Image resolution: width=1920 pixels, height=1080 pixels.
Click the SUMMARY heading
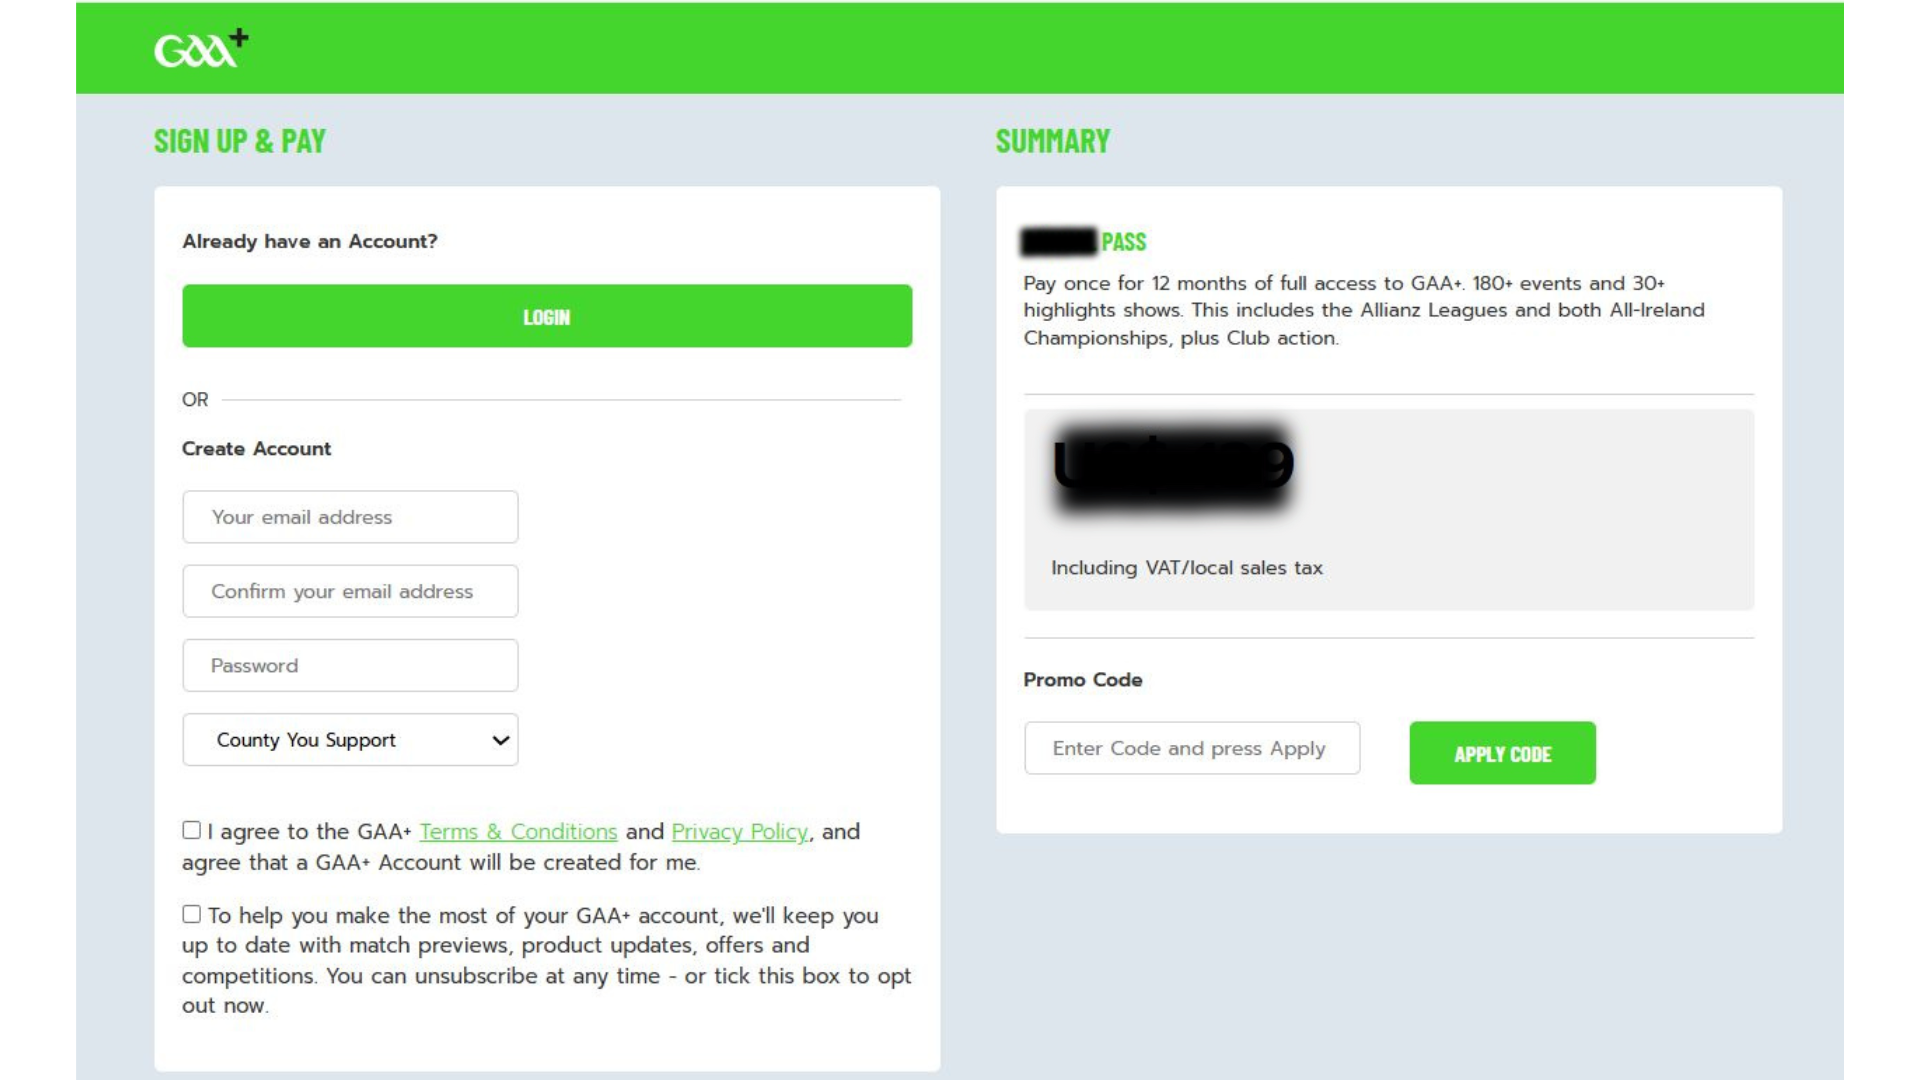pyautogui.click(x=1053, y=141)
